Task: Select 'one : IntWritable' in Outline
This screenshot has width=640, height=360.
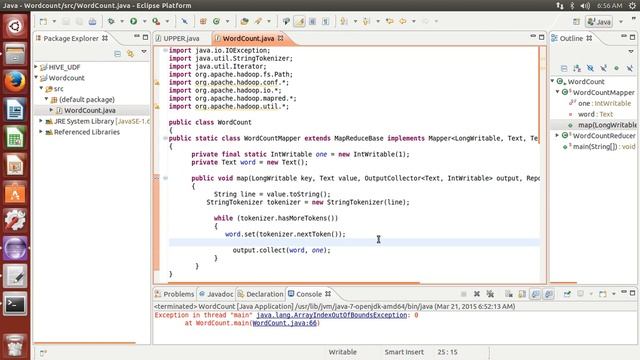Action: (x=601, y=103)
